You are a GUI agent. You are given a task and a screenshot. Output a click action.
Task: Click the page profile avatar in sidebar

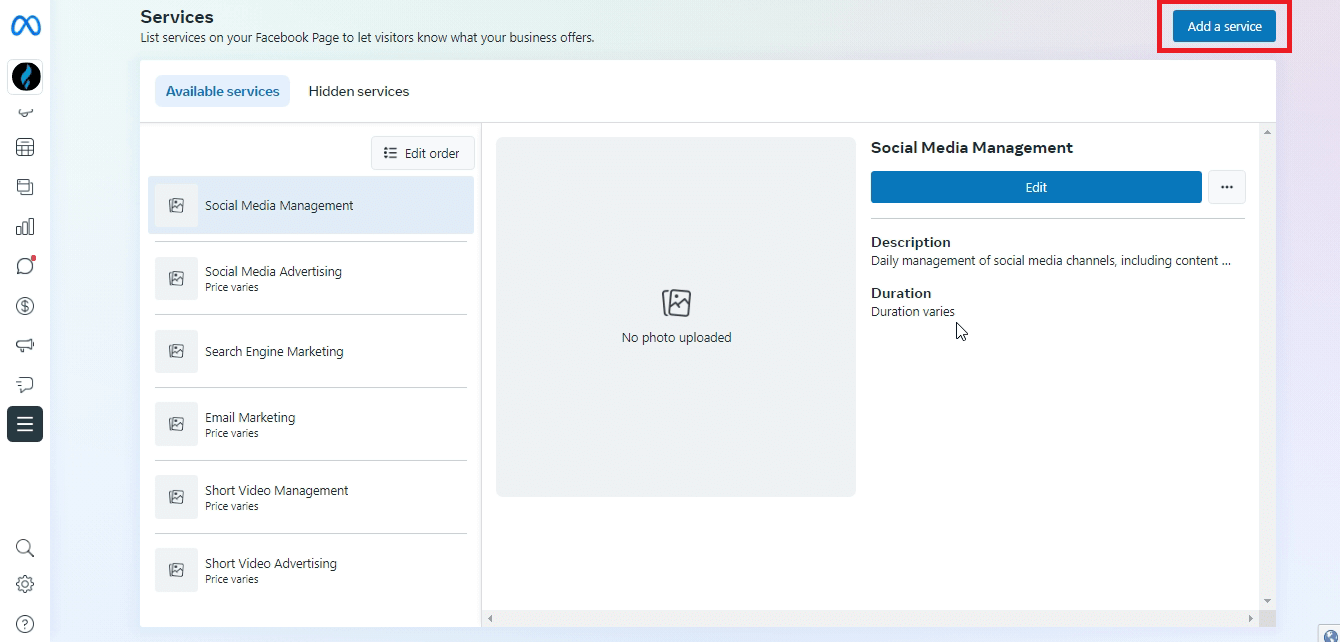(x=25, y=77)
